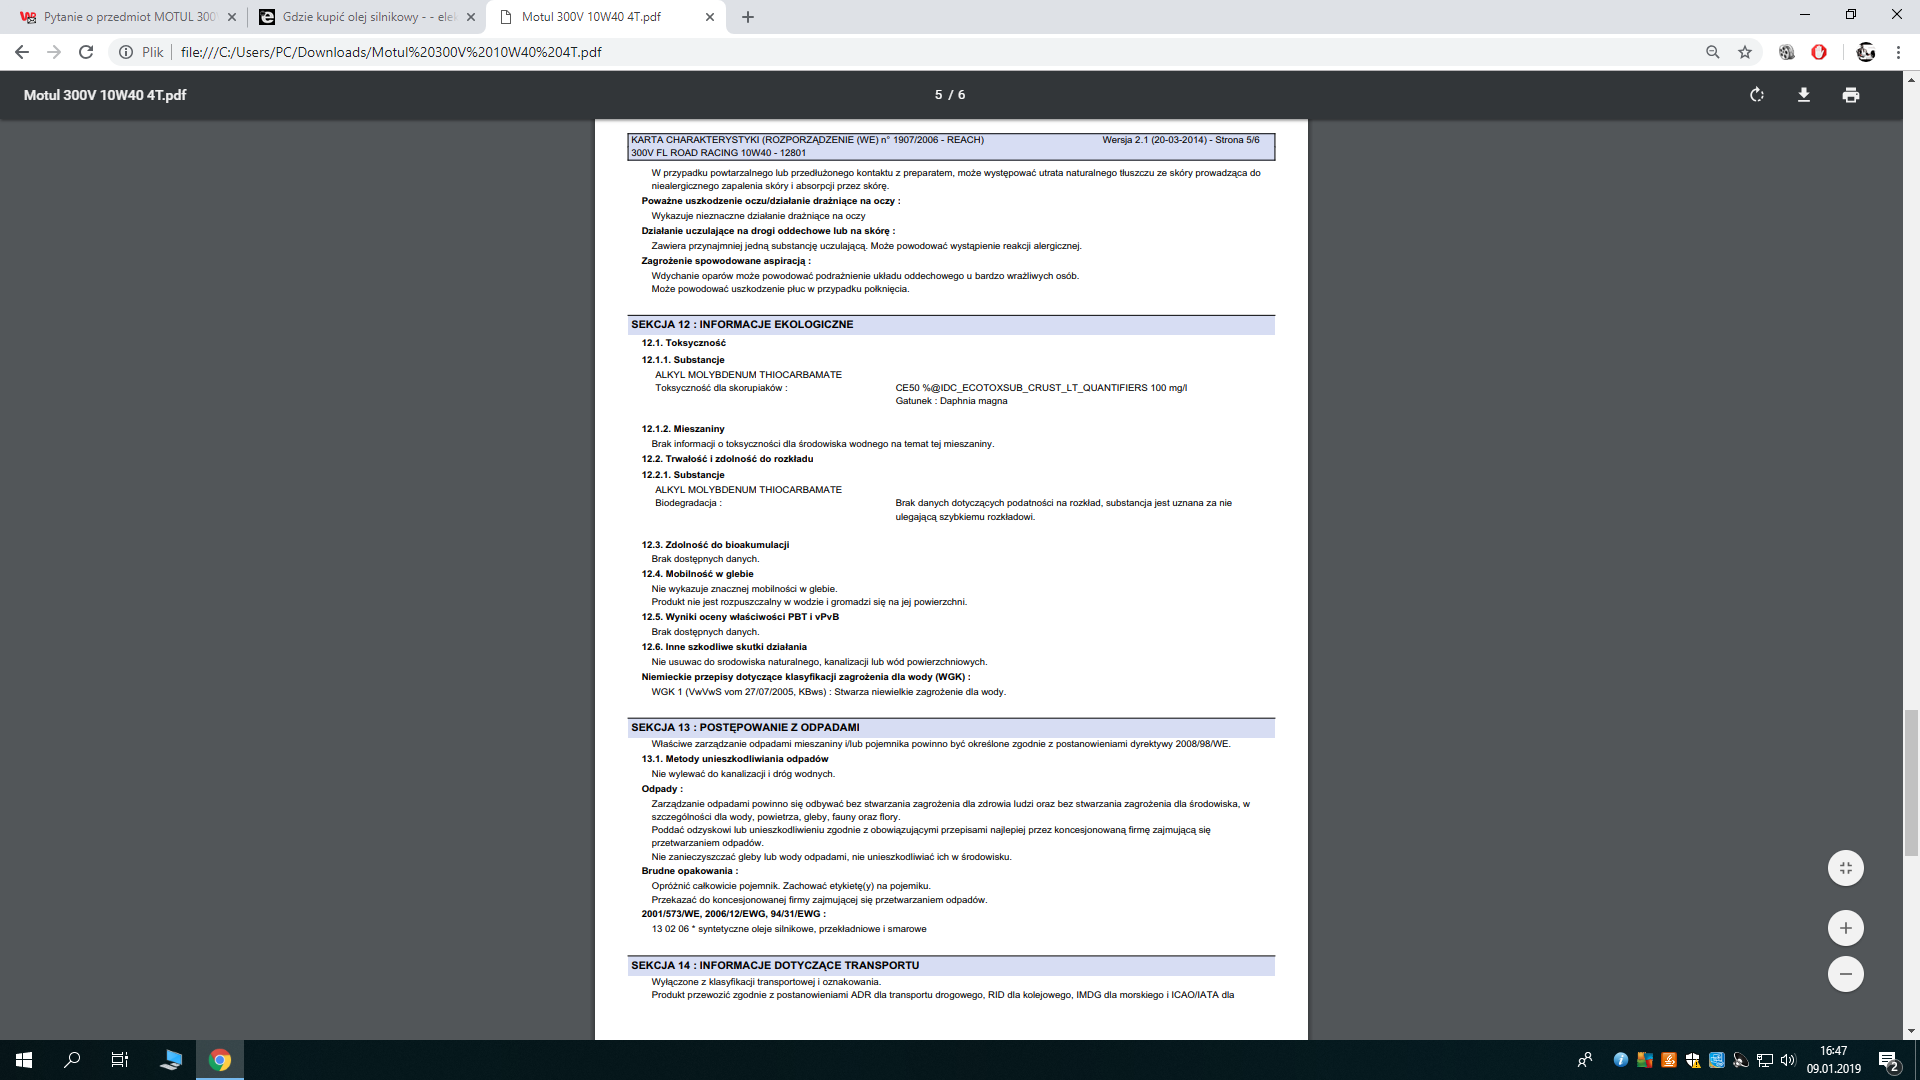Open the browser zoom magnifier icon

[x=1713, y=52]
